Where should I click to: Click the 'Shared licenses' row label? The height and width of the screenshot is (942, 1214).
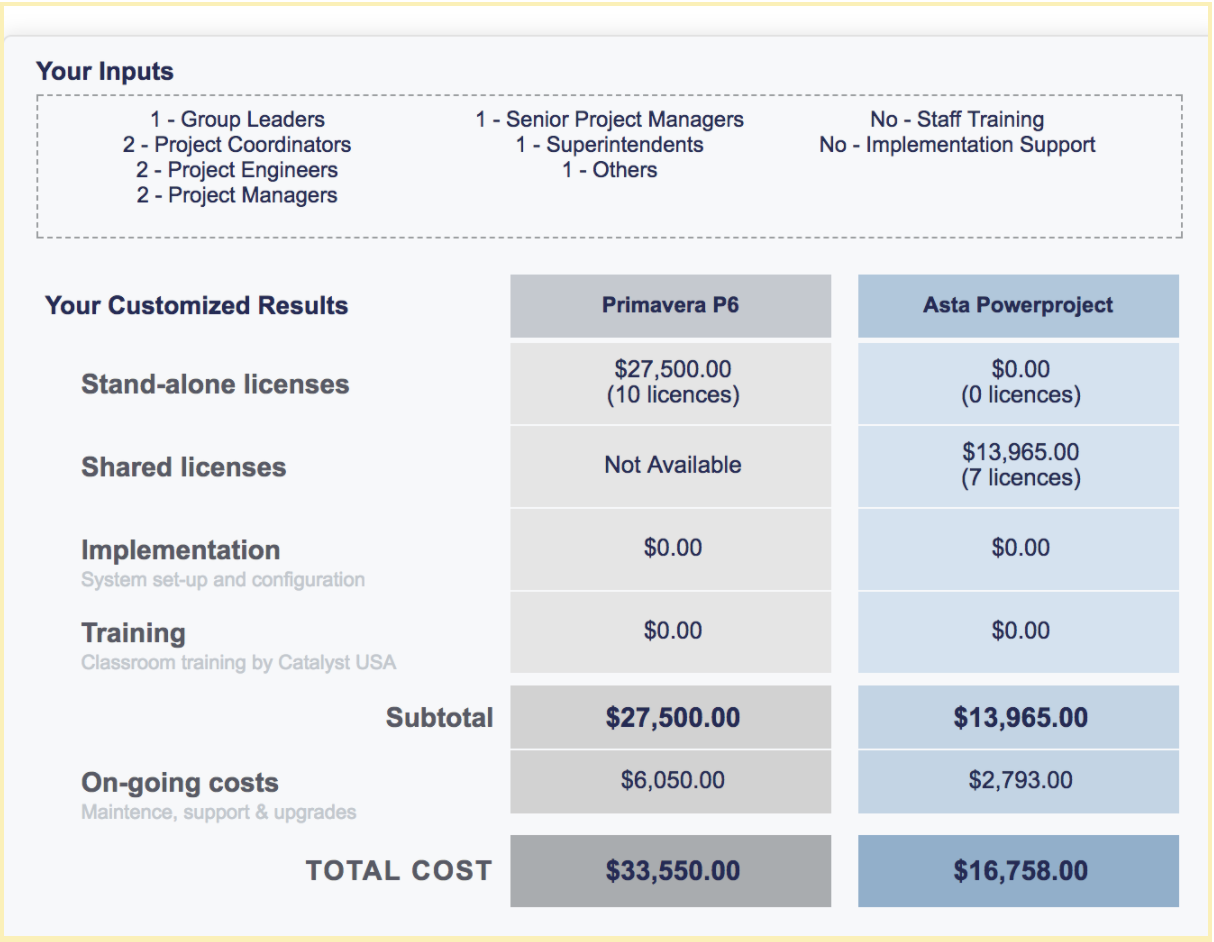coord(183,467)
